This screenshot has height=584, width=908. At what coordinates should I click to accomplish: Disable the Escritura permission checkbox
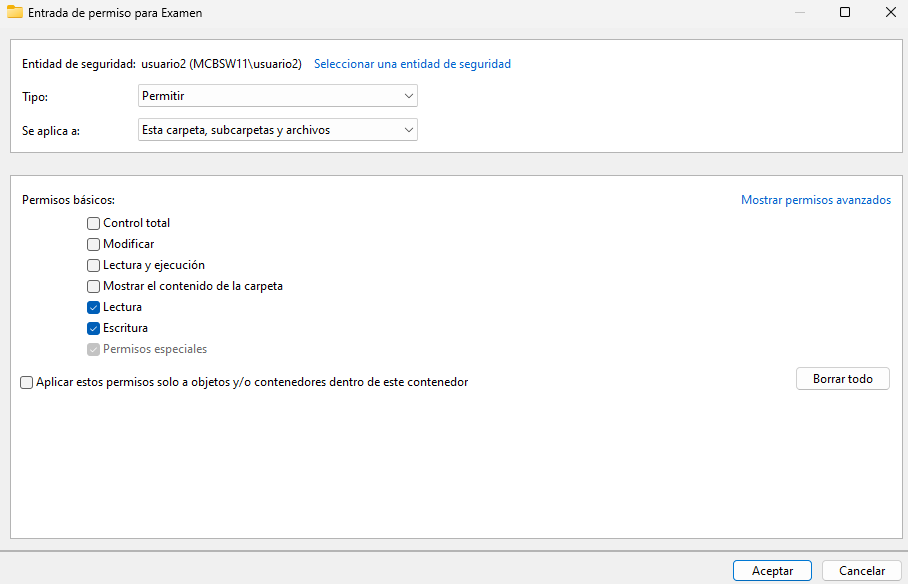tap(94, 329)
